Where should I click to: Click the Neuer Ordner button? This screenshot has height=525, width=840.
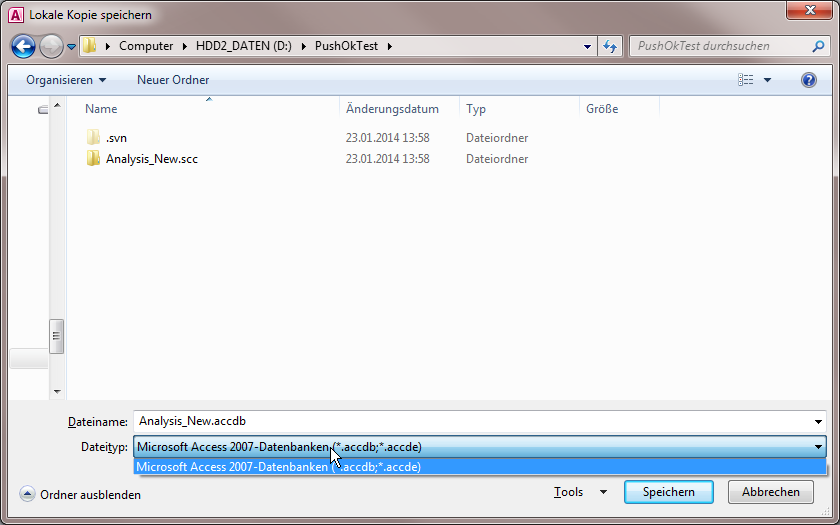[x=173, y=80]
